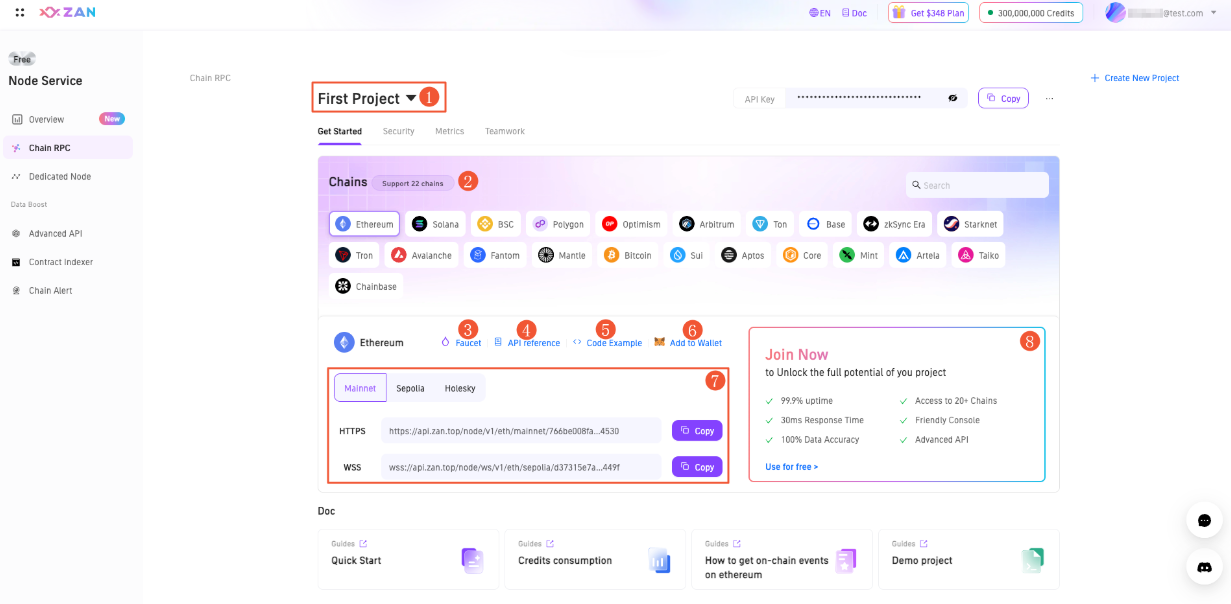
Task: Reveal the hidden API key with eye icon
Action: click(x=953, y=98)
